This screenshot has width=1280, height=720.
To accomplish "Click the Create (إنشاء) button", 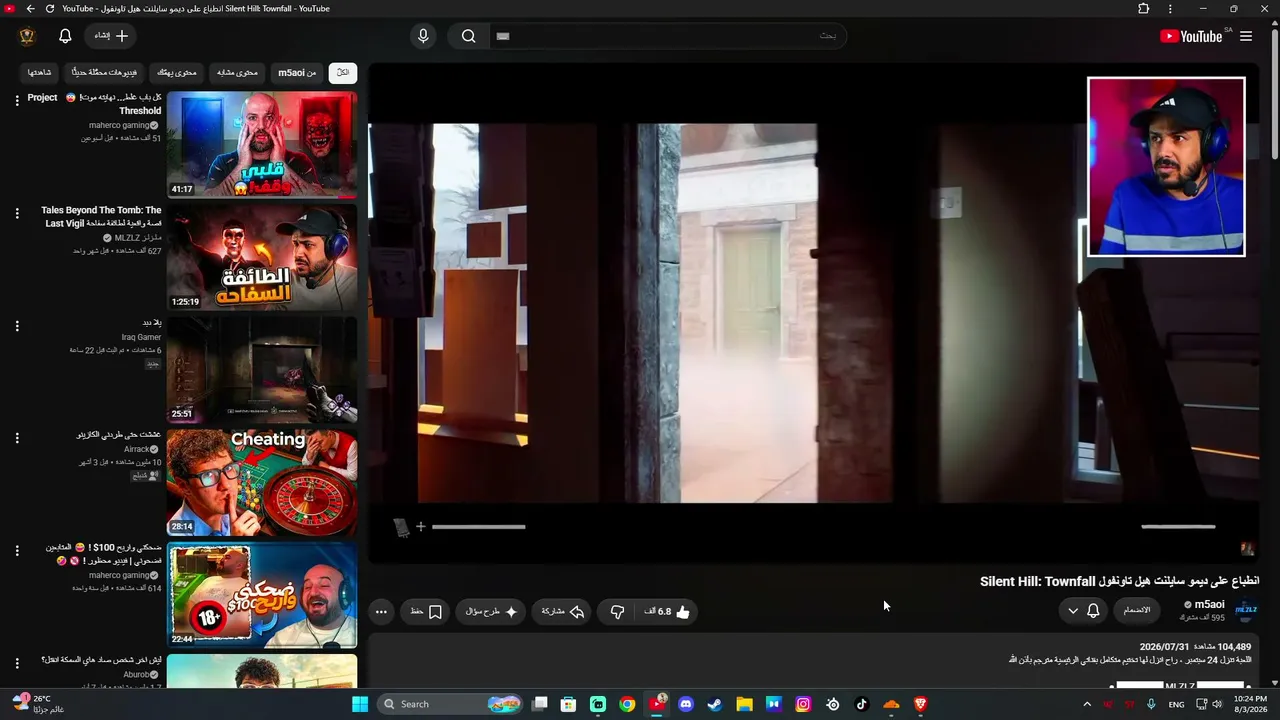I will click(111, 36).
